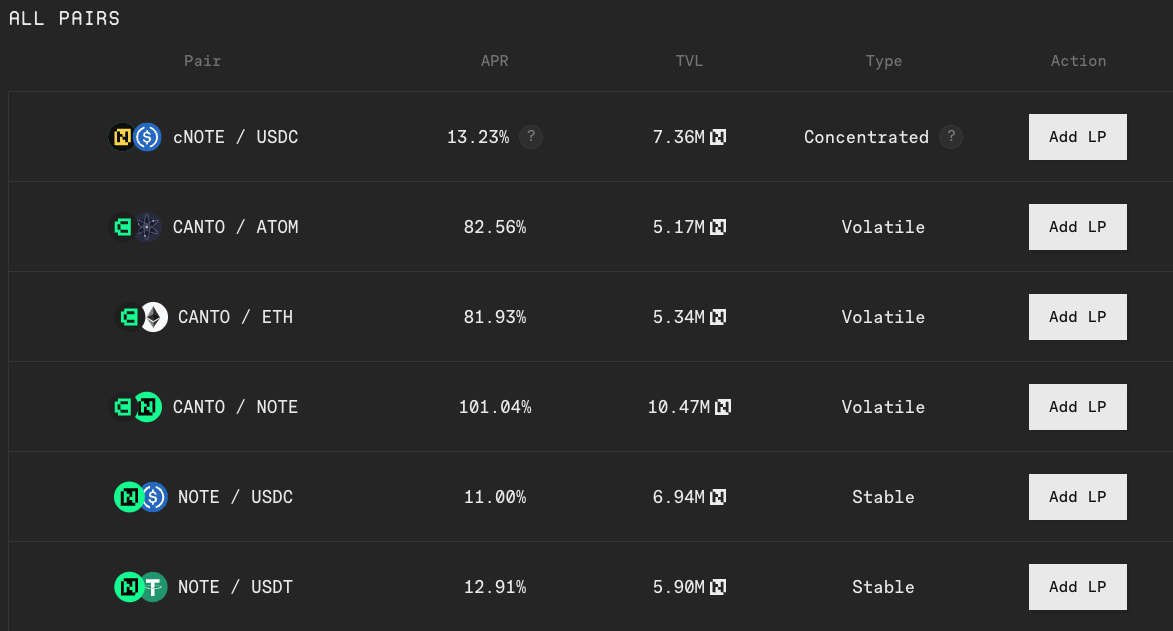Select the CANTO / NOTE pair name
Image resolution: width=1173 pixels, height=631 pixels.
(235, 407)
